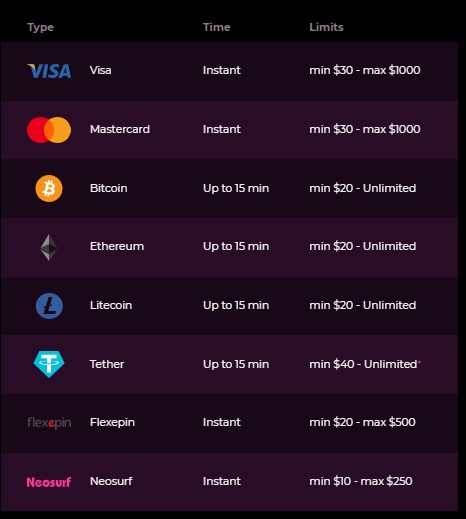
Task: Select Bitcoin's min $20 - Unlimited limit
Action: click(x=363, y=188)
